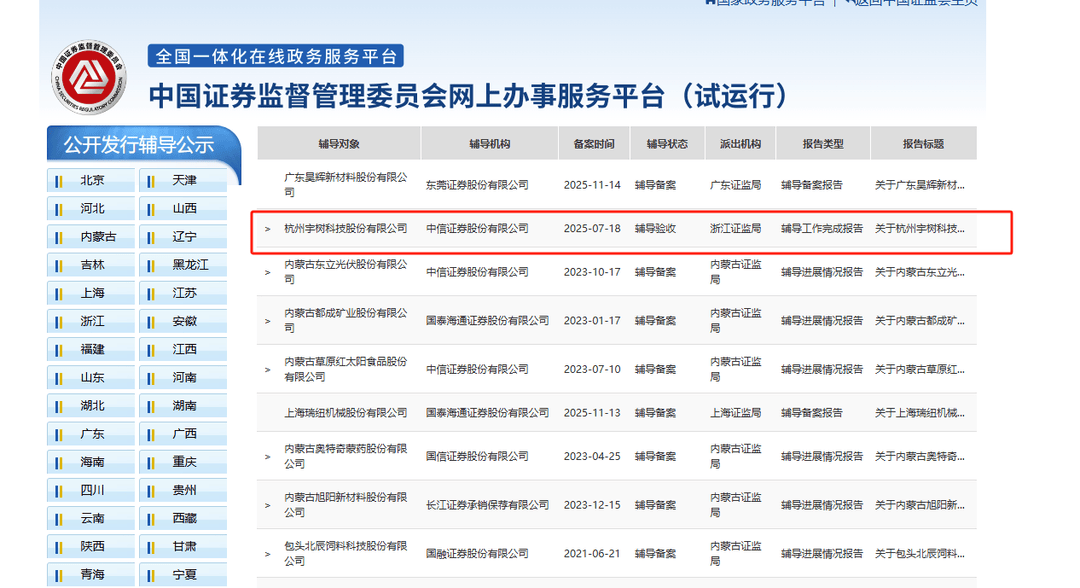The width and height of the screenshot is (1080, 588).
Task: Click the 报告类型 column header
Action: pos(823,144)
